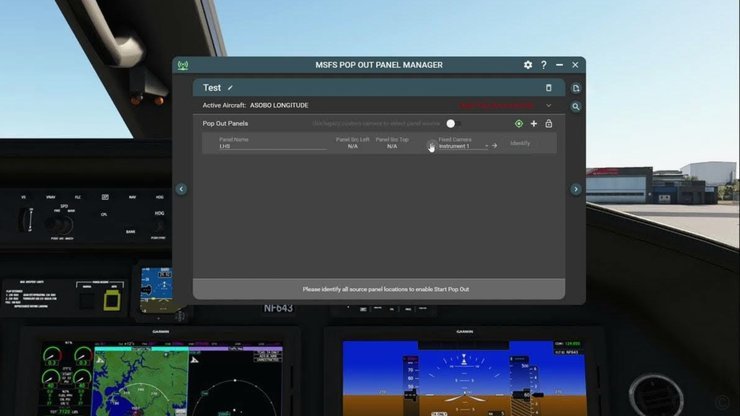Click the connection status icon in the title bar
Image resolution: width=740 pixels, height=416 pixels.
pos(183,65)
